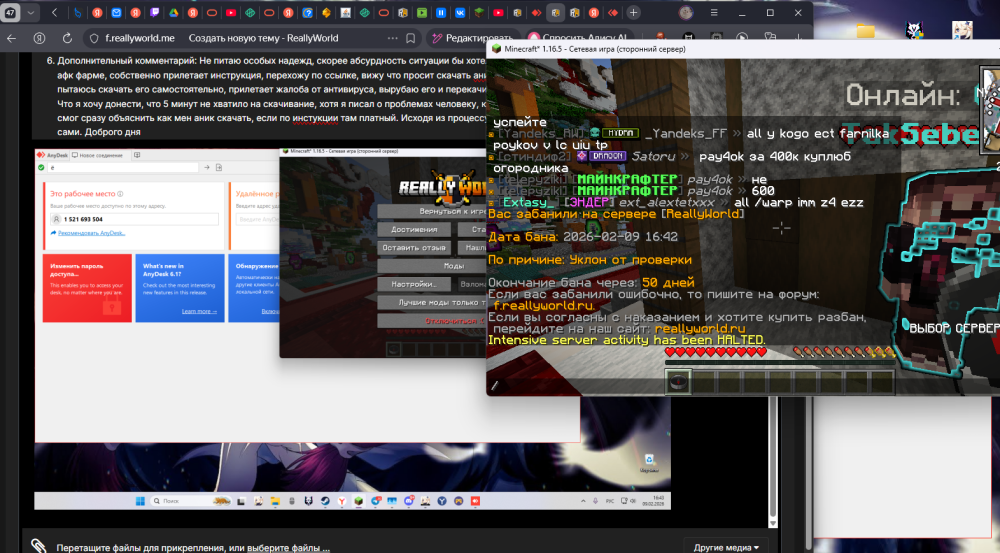Click the 47 open tabs counter
Viewport: 1000px width, 553px height.
point(10,13)
